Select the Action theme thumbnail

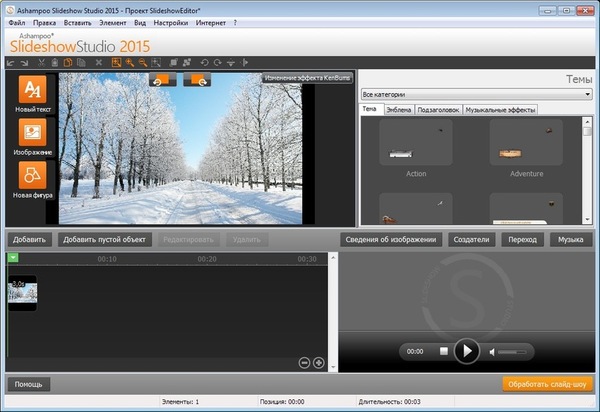pyautogui.click(x=416, y=142)
